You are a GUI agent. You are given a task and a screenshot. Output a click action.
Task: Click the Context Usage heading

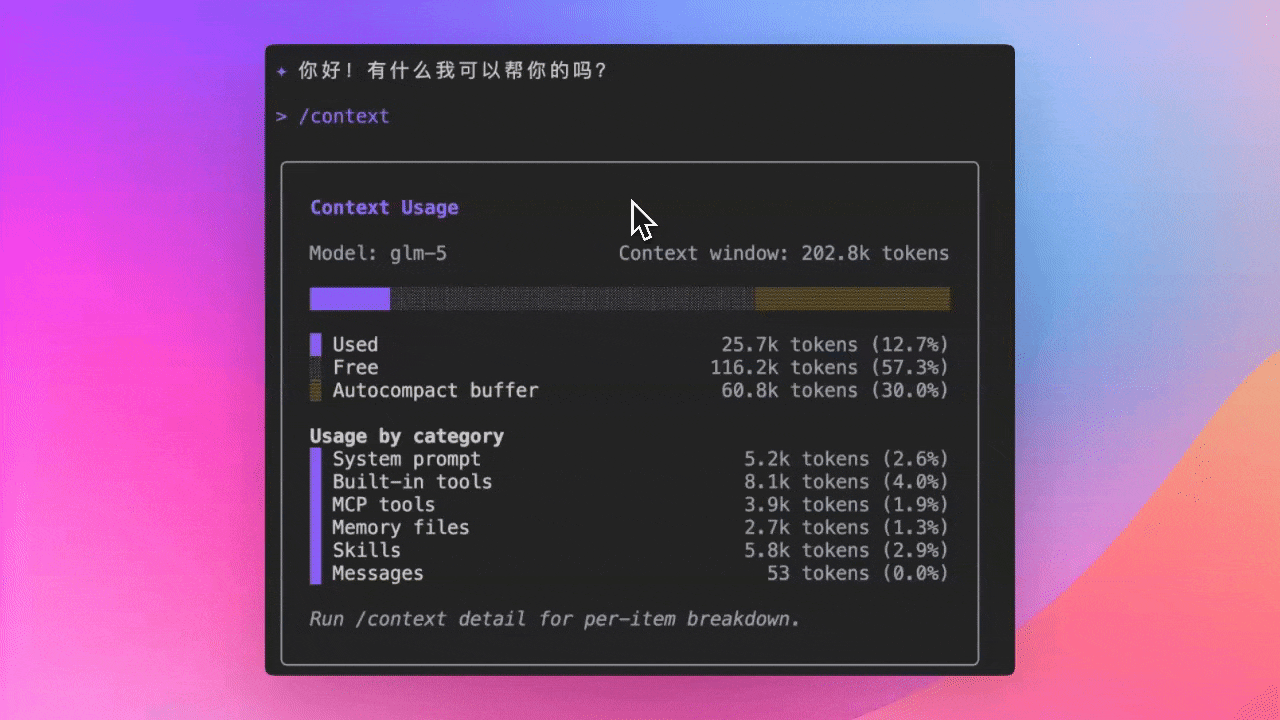[384, 207]
